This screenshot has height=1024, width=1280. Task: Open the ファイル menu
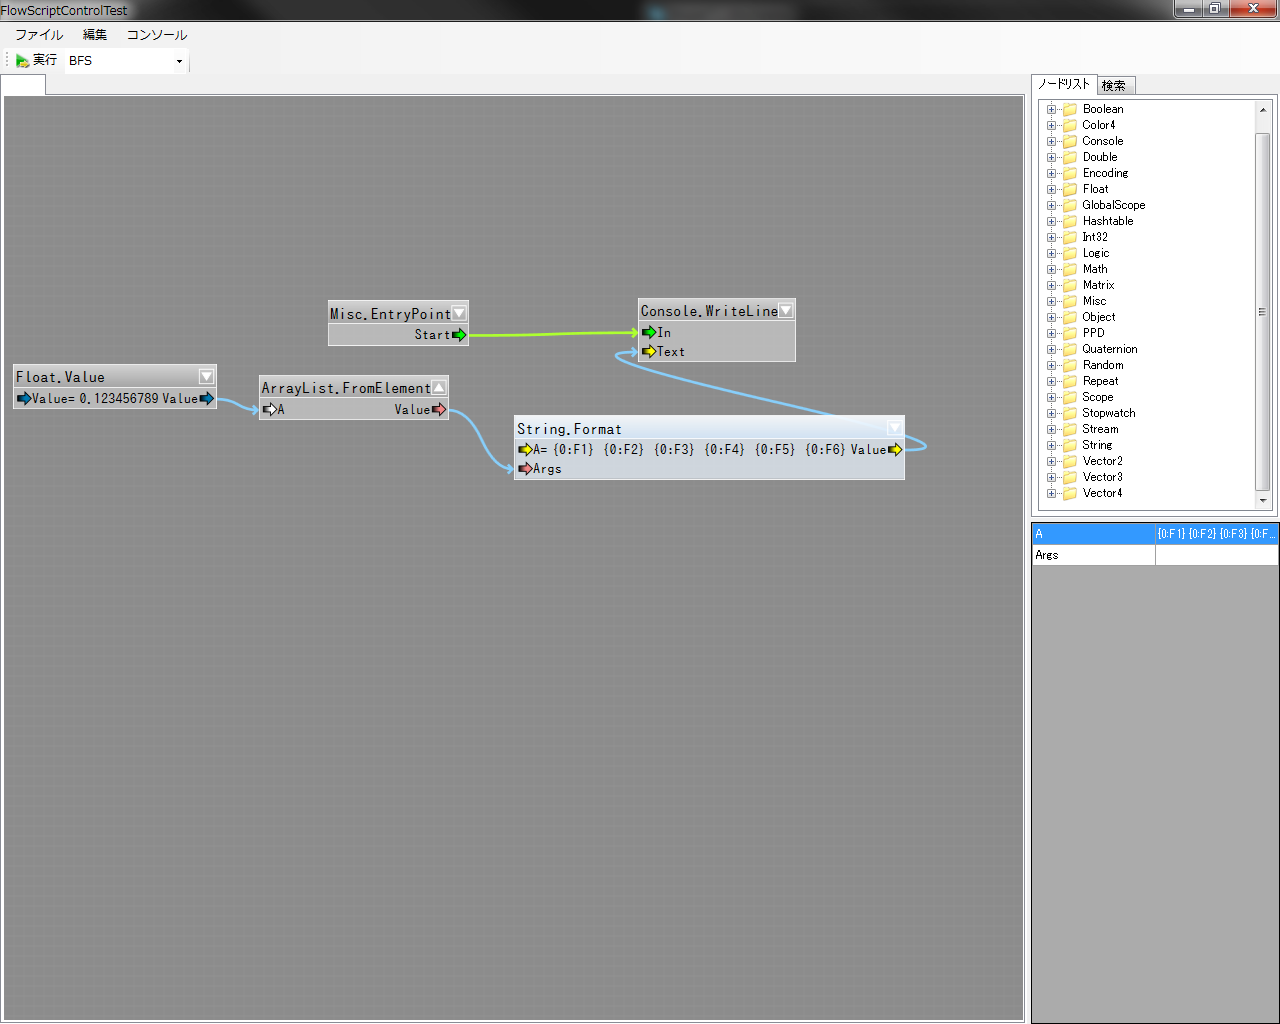coord(39,35)
